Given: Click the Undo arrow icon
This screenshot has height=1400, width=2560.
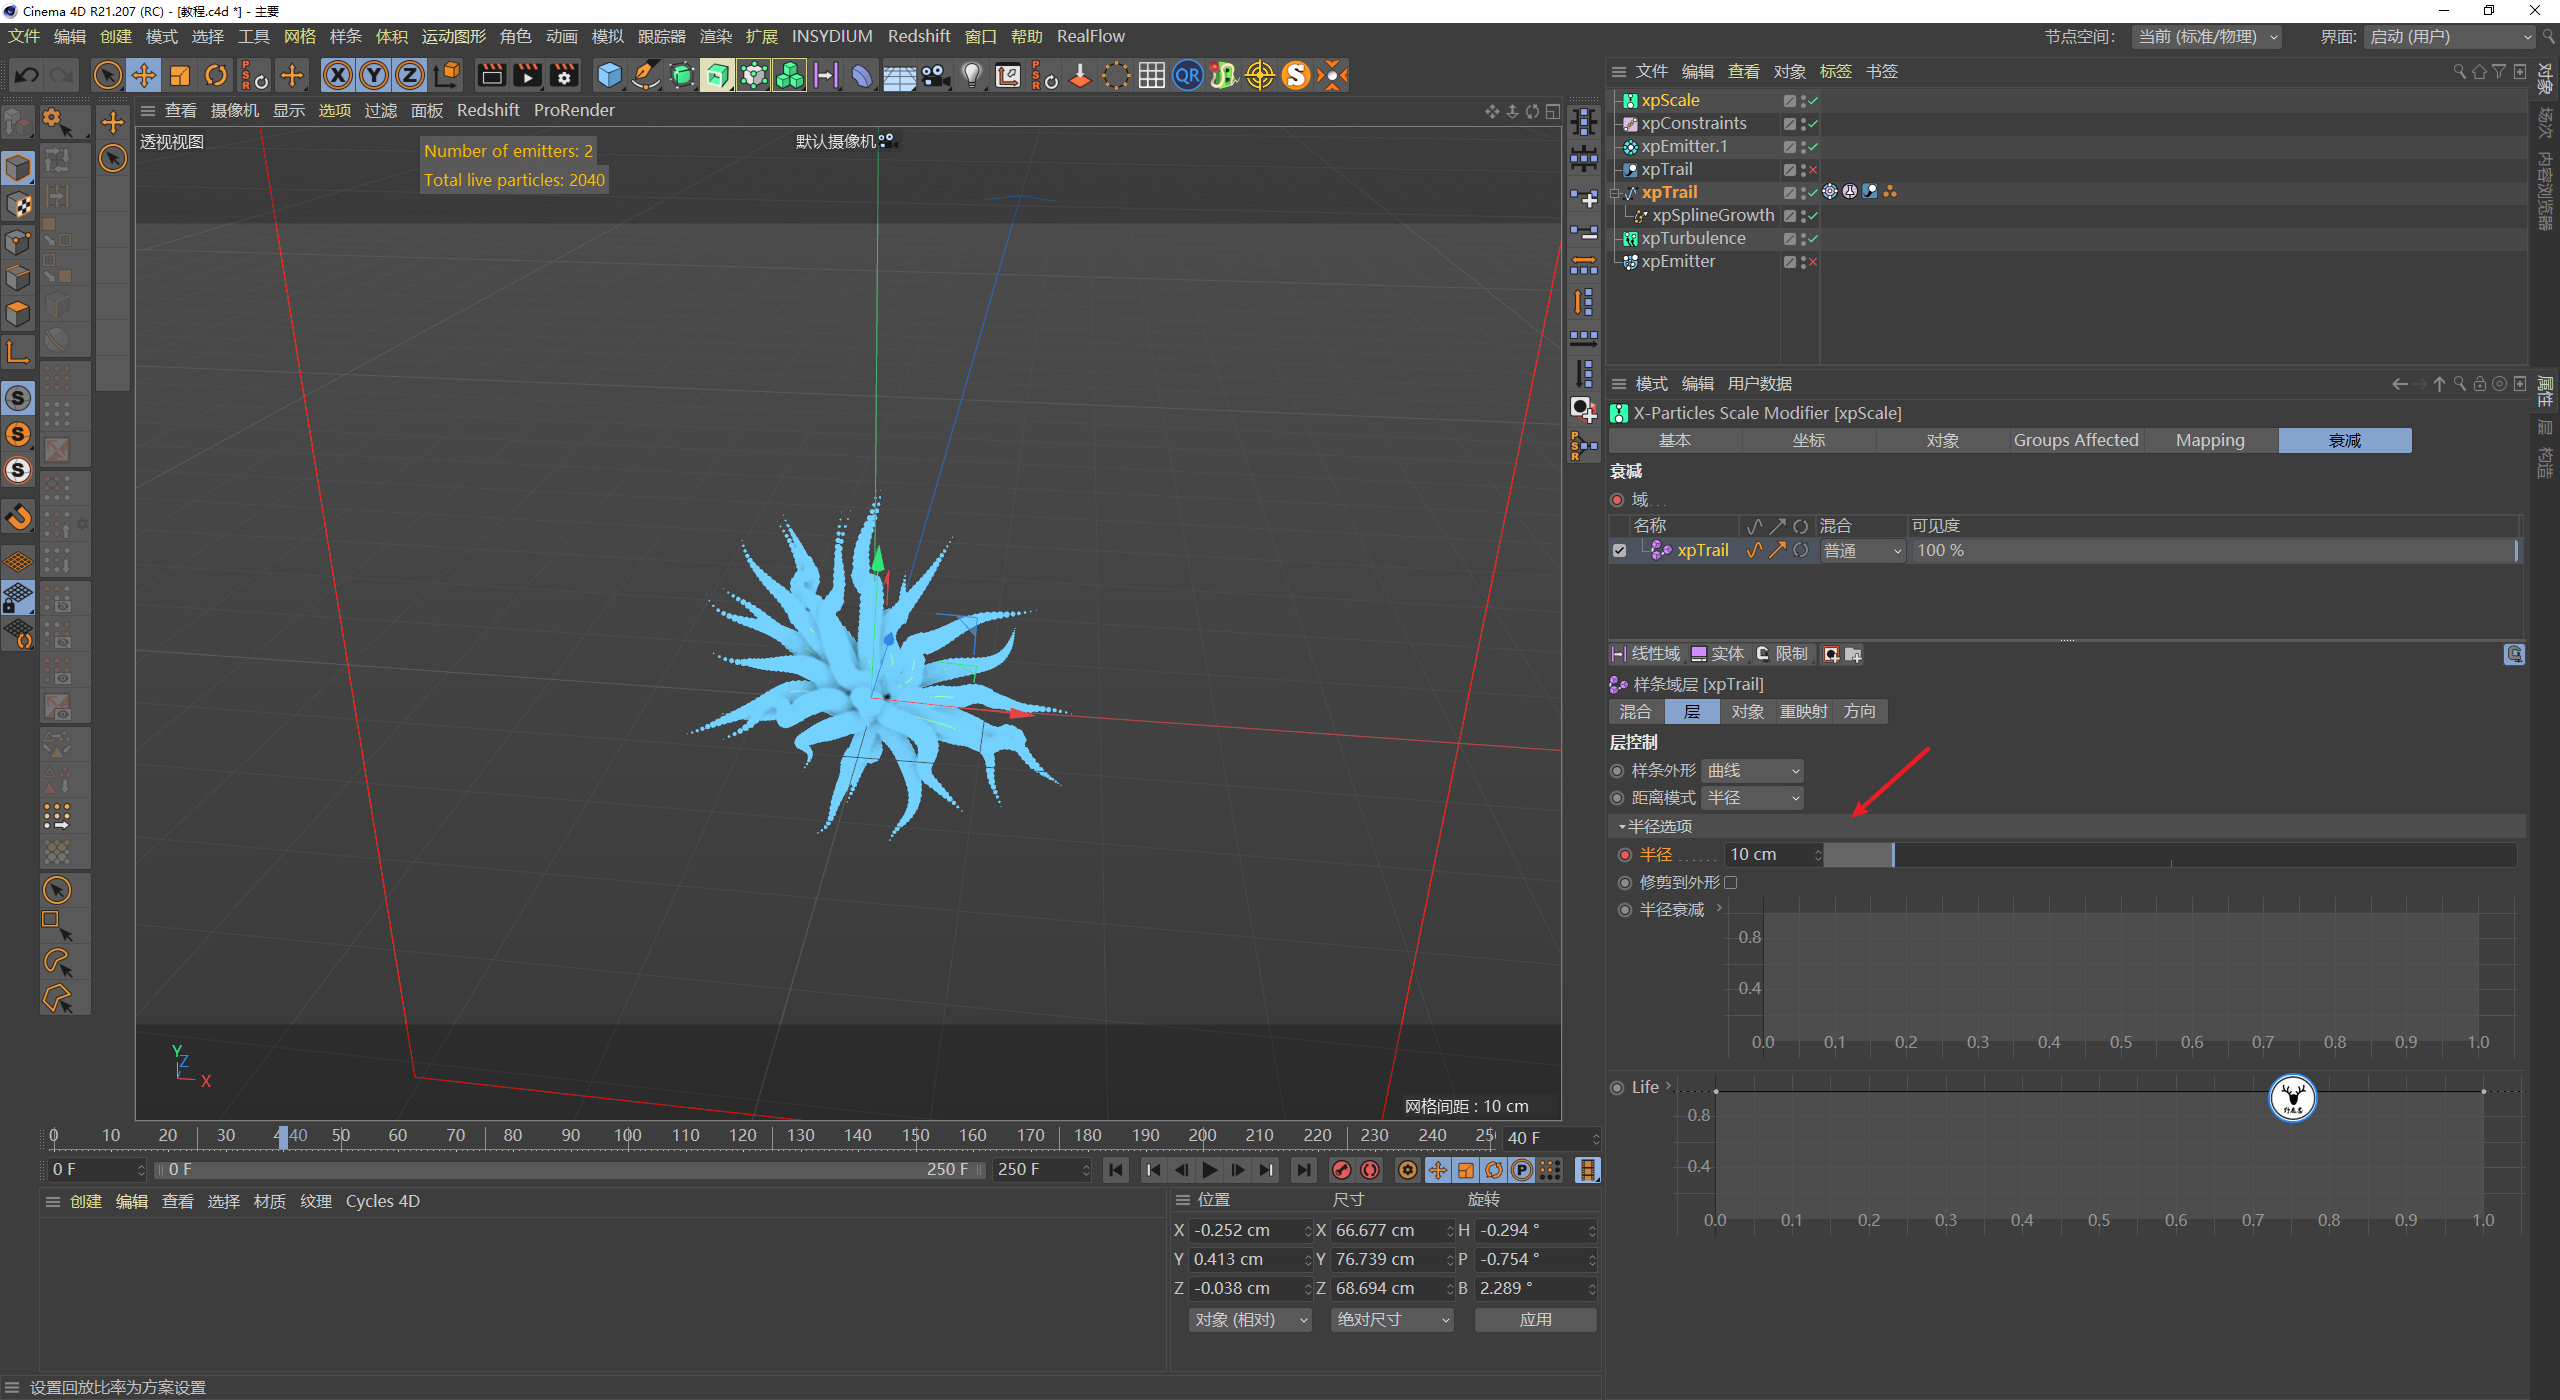Looking at the screenshot, I should (x=27, y=75).
